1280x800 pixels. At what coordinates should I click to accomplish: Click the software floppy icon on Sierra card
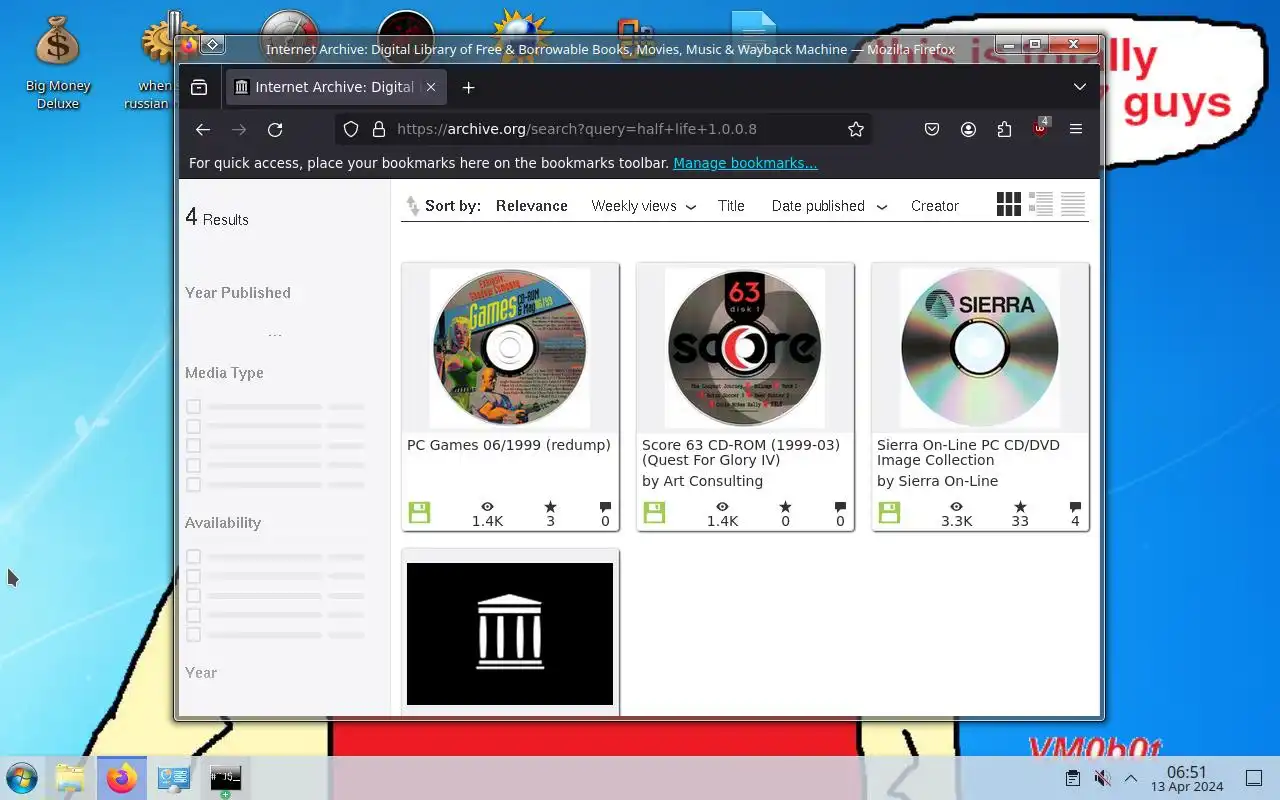(889, 513)
